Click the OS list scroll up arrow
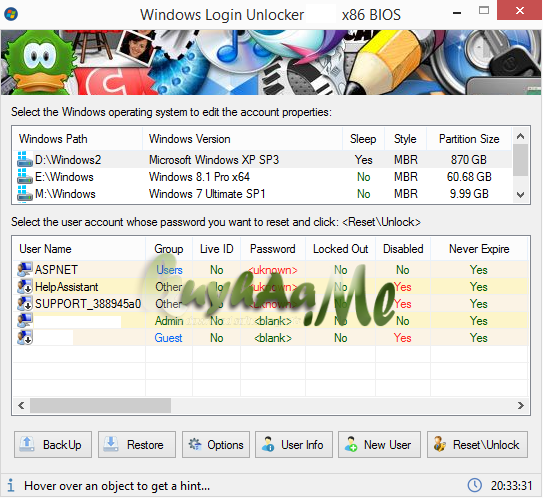This screenshot has width=543, height=498. [520, 136]
